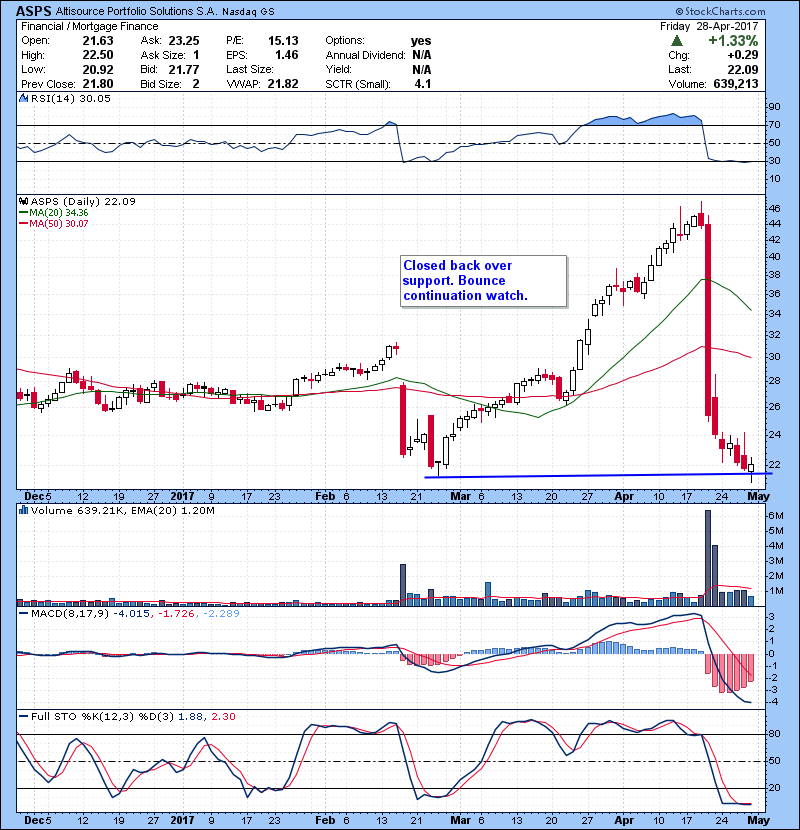Viewport: 800px width, 830px height.
Task: Click the blue horizontal support line
Action: click(x=598, y=475)
